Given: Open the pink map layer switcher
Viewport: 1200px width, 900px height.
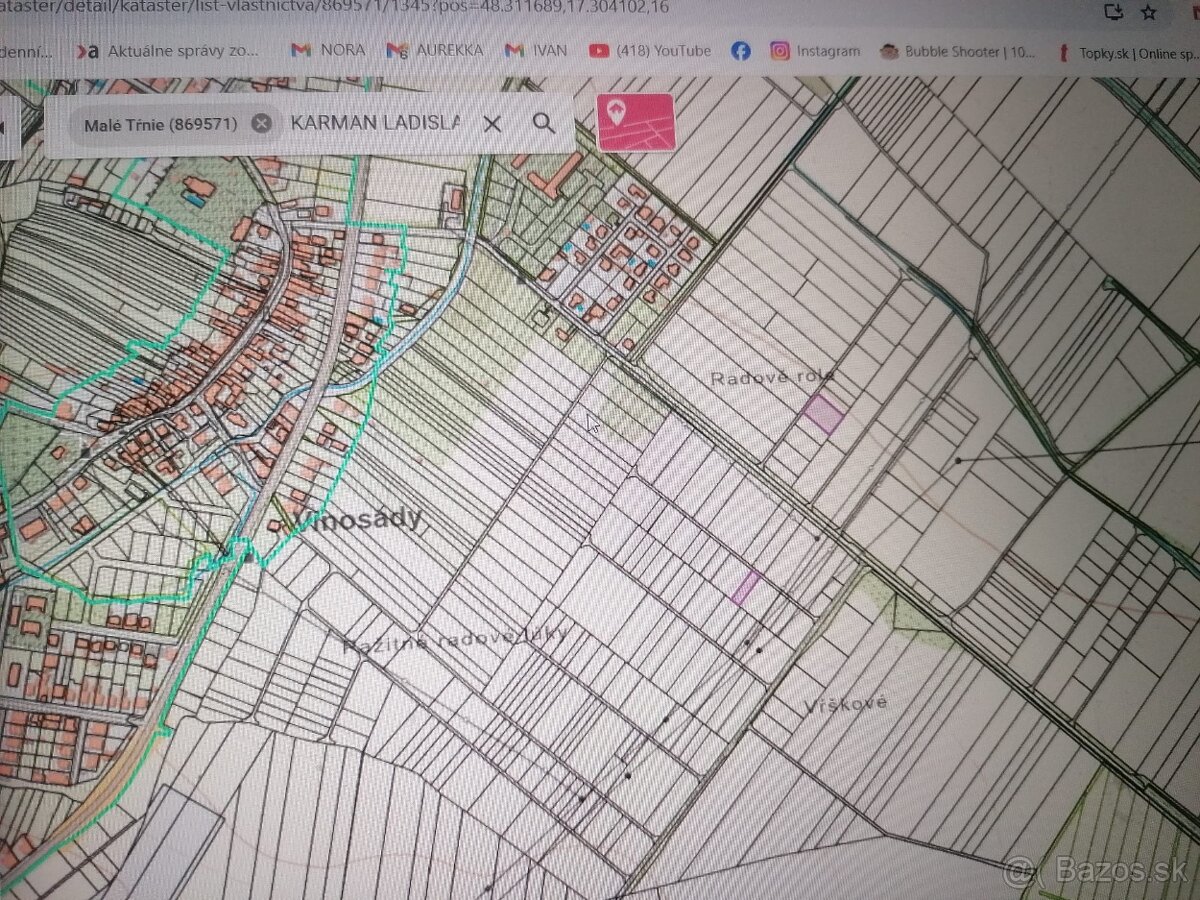Looking at the screenshot, I should click(635, 122).
